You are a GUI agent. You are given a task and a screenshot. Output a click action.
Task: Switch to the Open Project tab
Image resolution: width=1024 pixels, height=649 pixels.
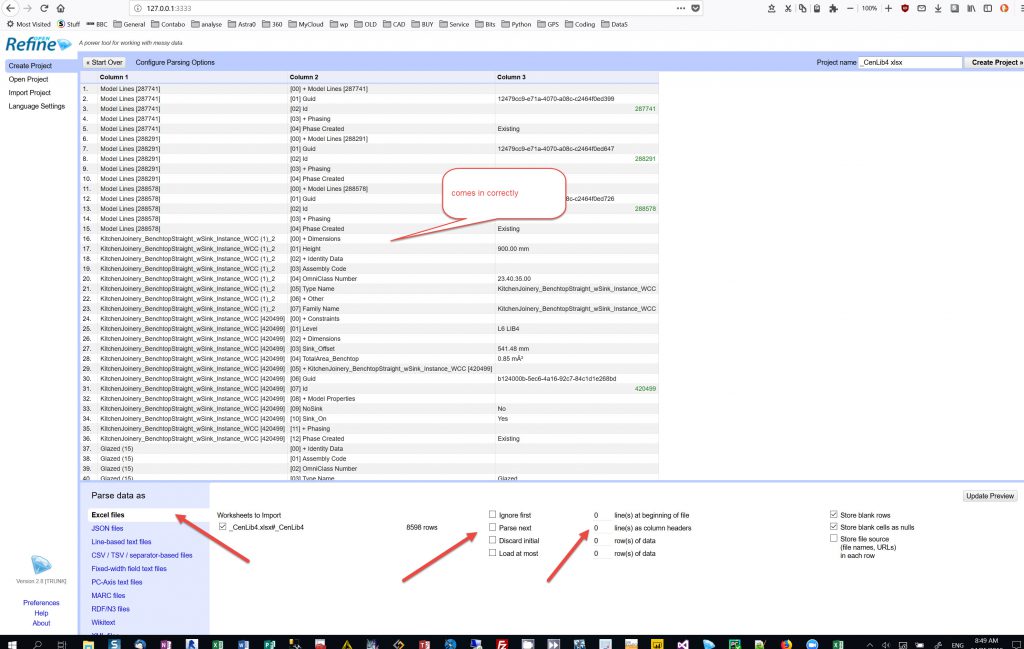tap(29, 79)
